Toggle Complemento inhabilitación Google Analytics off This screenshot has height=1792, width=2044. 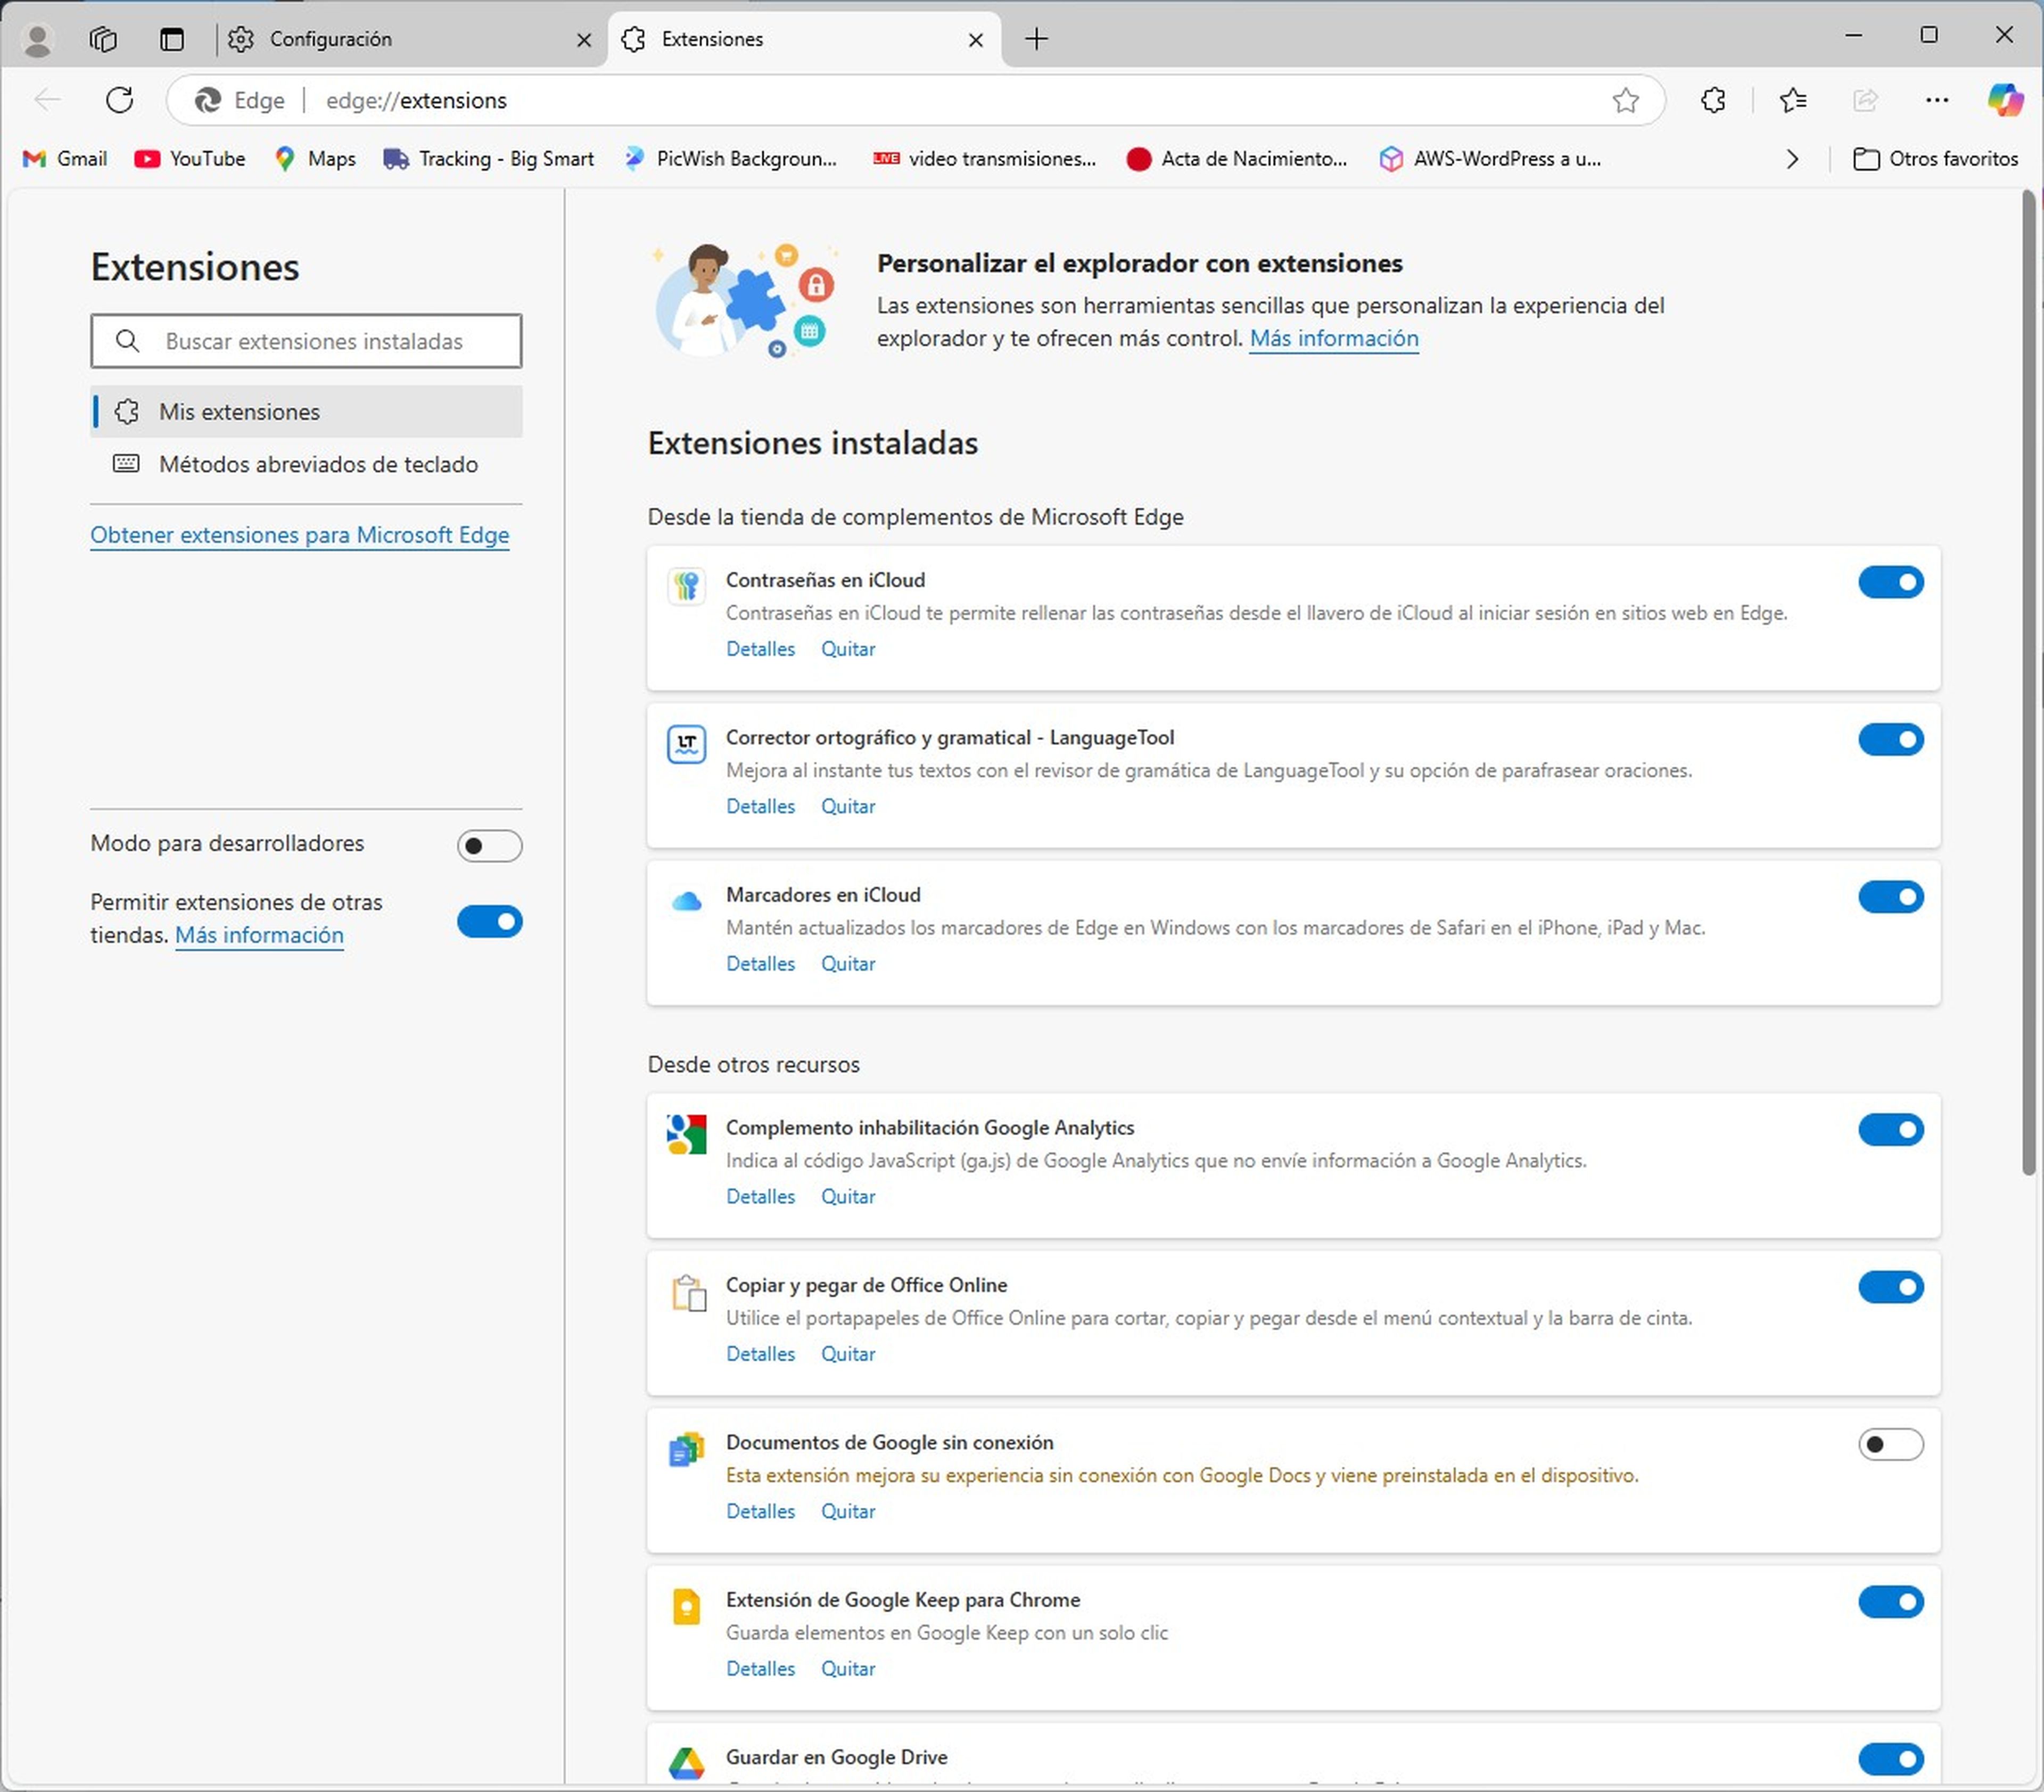[1890, 1129]
